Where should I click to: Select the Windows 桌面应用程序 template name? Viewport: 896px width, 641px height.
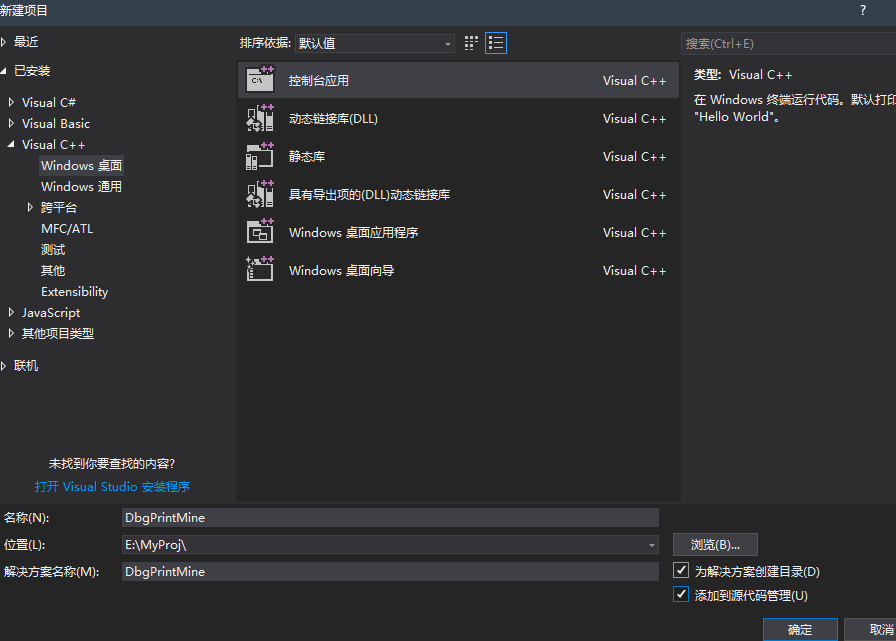[x=353, y=233]
